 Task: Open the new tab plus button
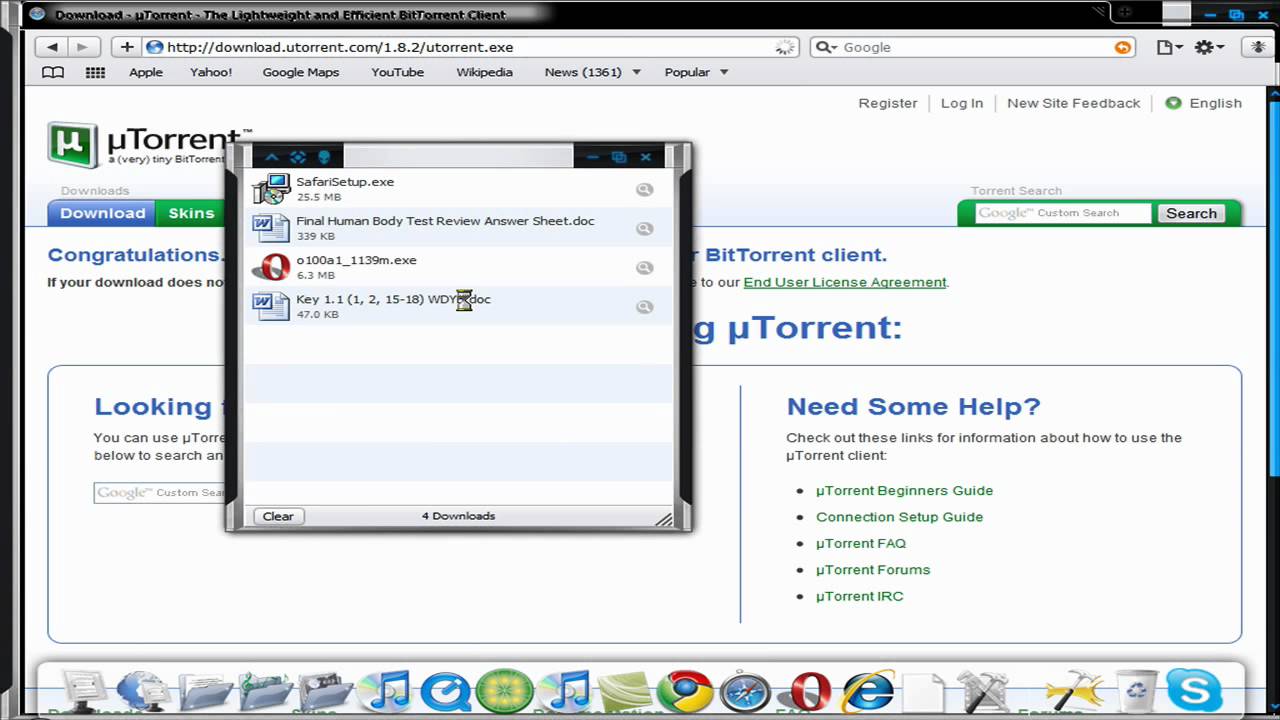[1124, 13]
